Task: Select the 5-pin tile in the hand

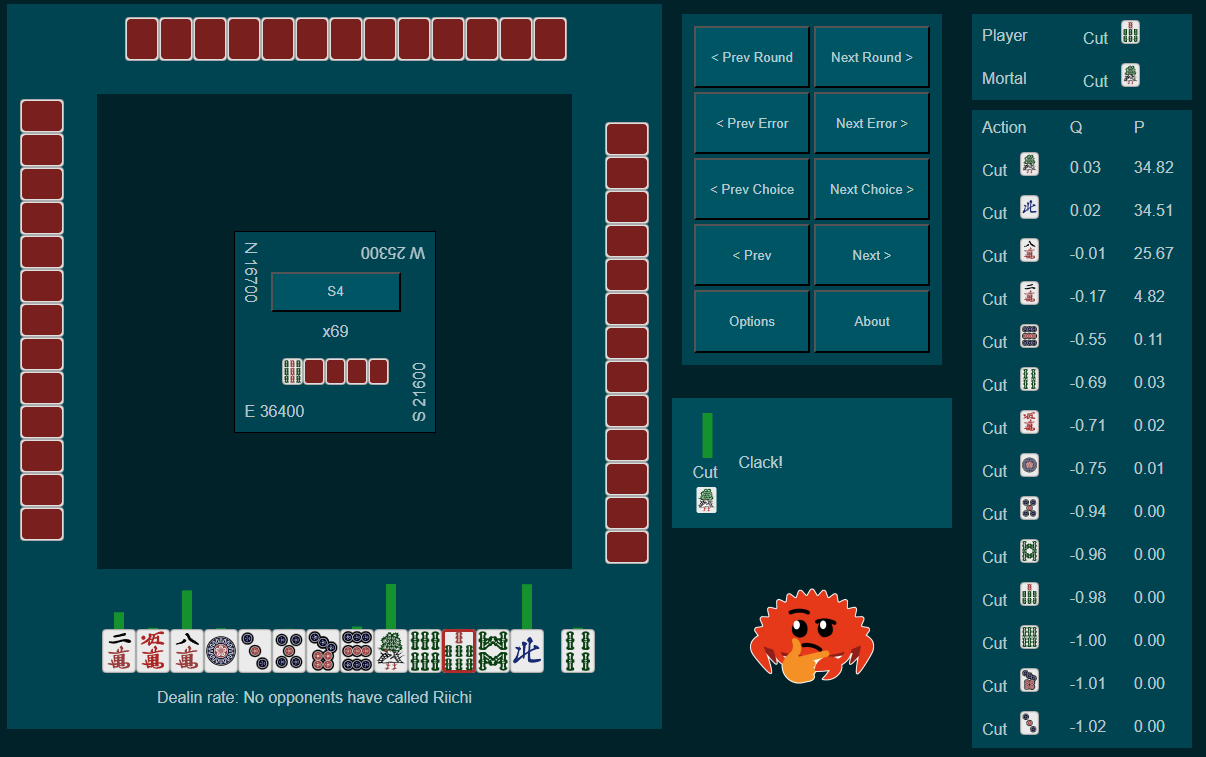Action: 289,651
